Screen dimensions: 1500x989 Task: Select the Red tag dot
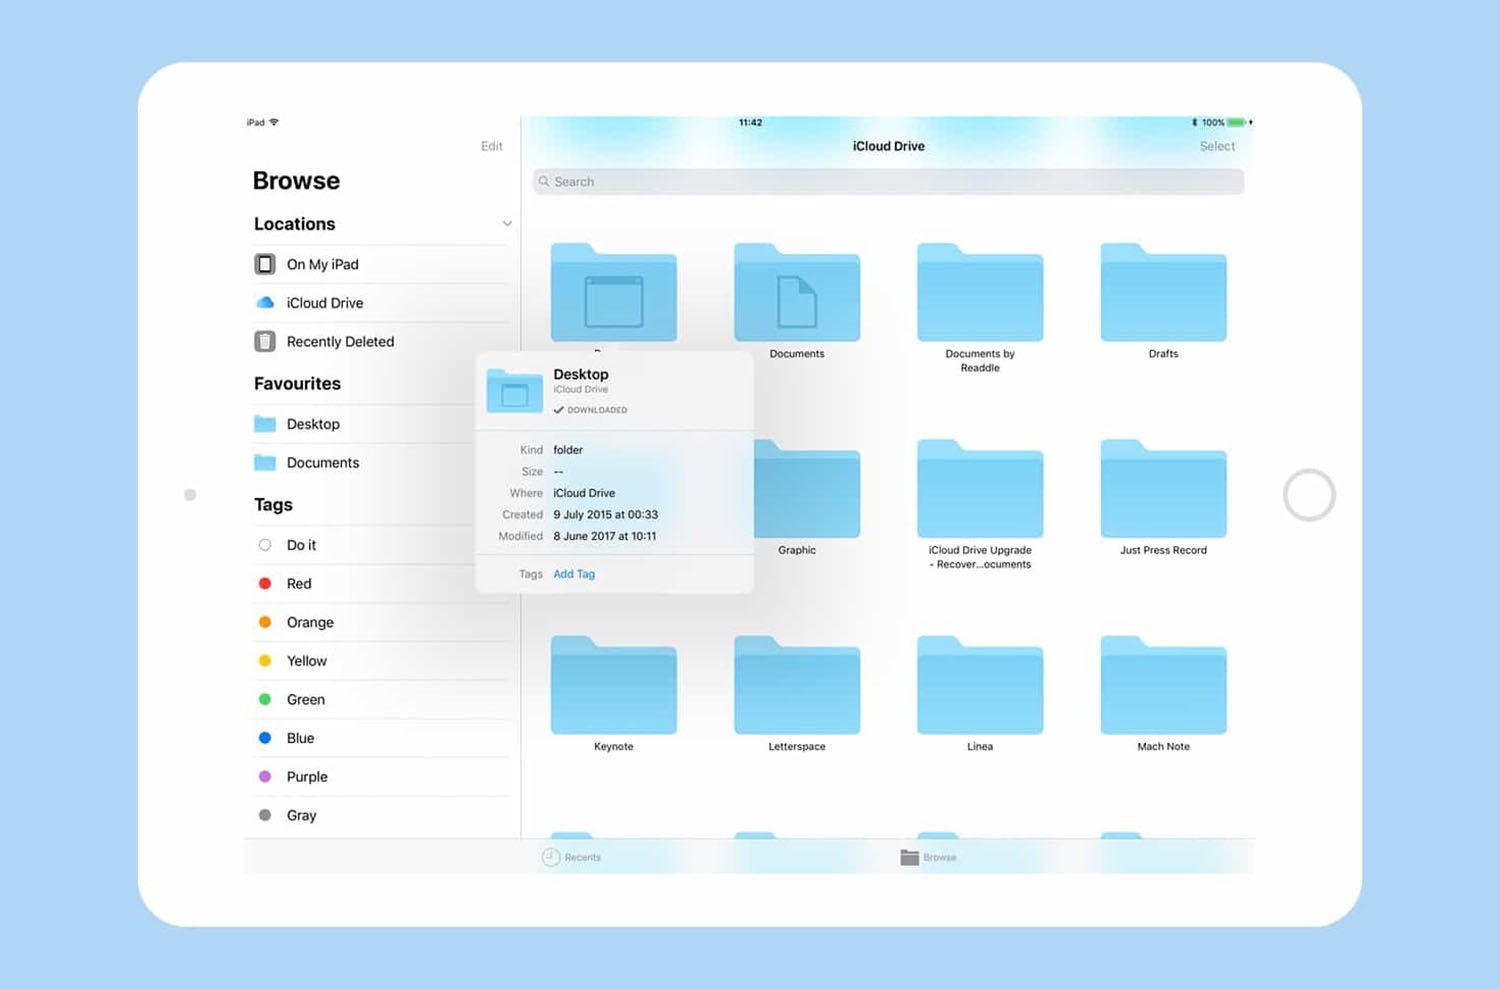point(265,583)
